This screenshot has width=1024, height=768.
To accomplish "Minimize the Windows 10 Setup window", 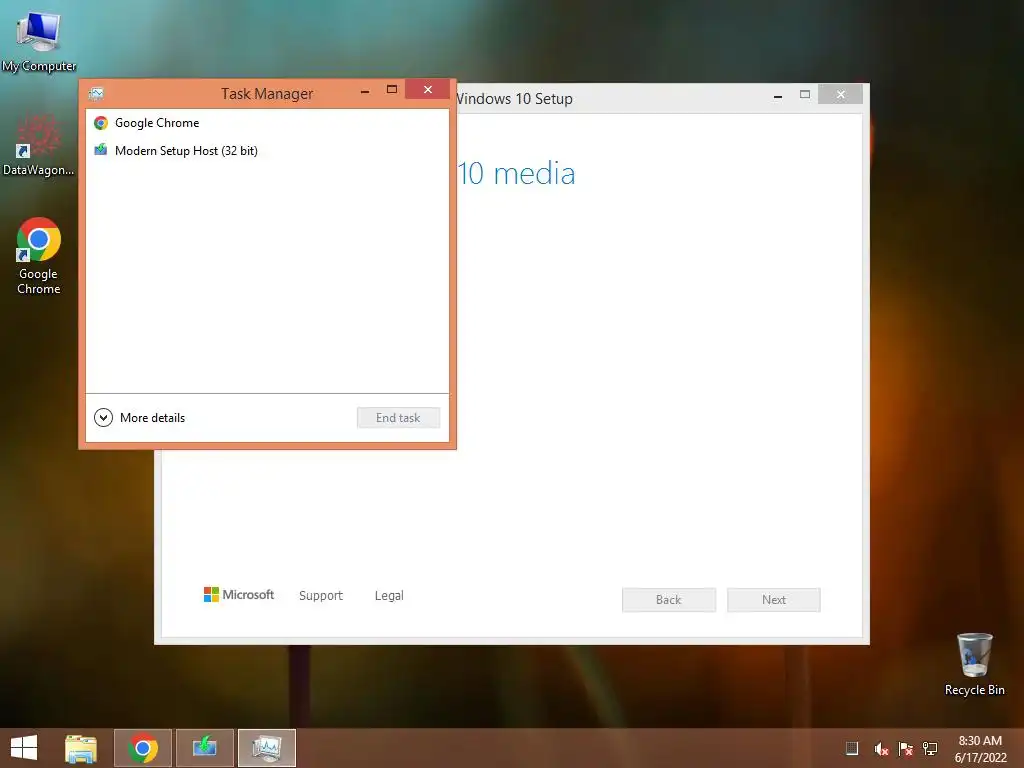I will click(x=778, y=95).
